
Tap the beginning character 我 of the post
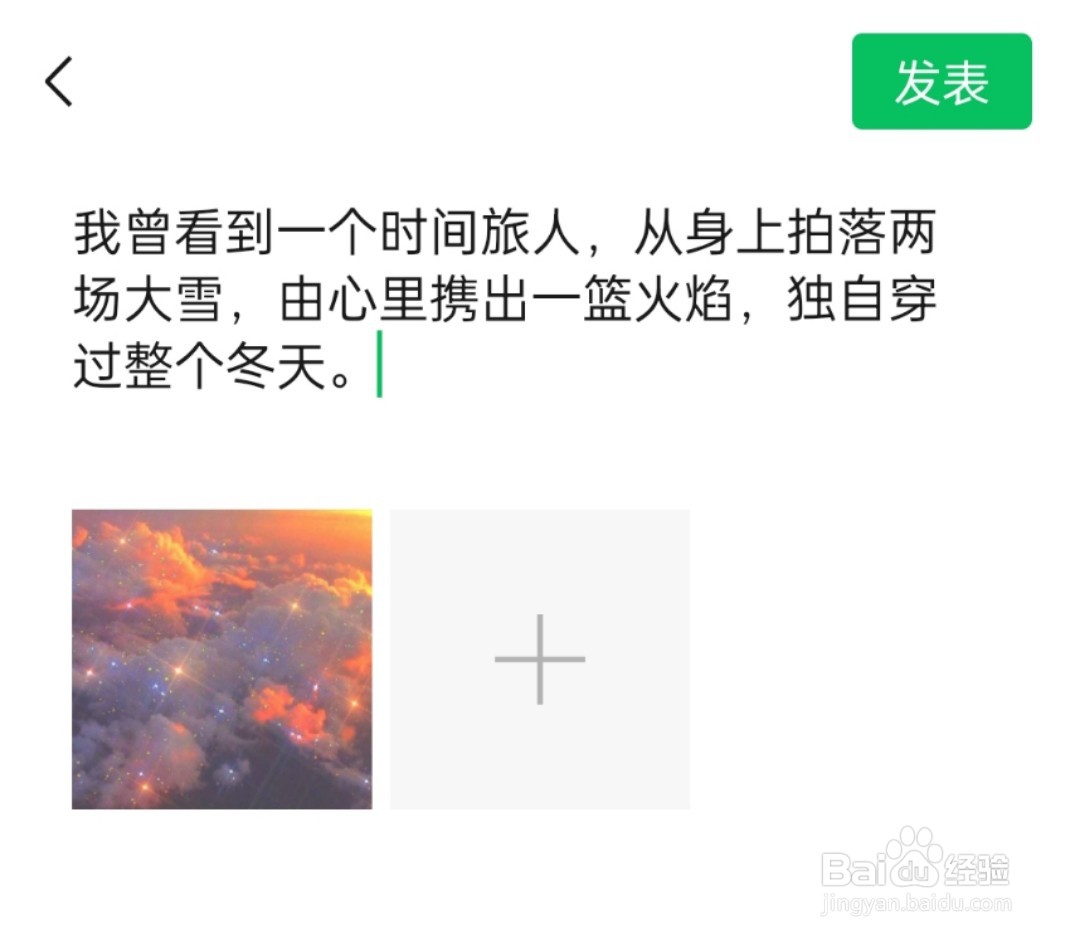pyautogui.click(x=98, y=233)
